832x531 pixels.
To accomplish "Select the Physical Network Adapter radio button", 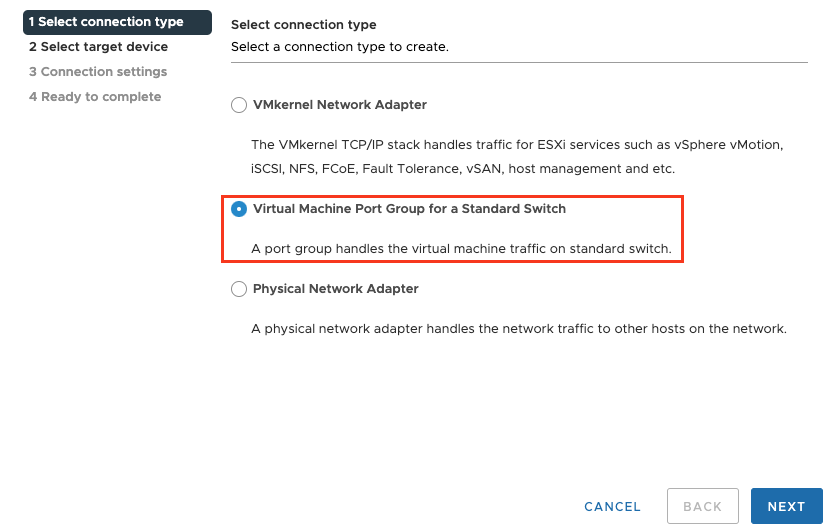I will [x=238, y=289].
